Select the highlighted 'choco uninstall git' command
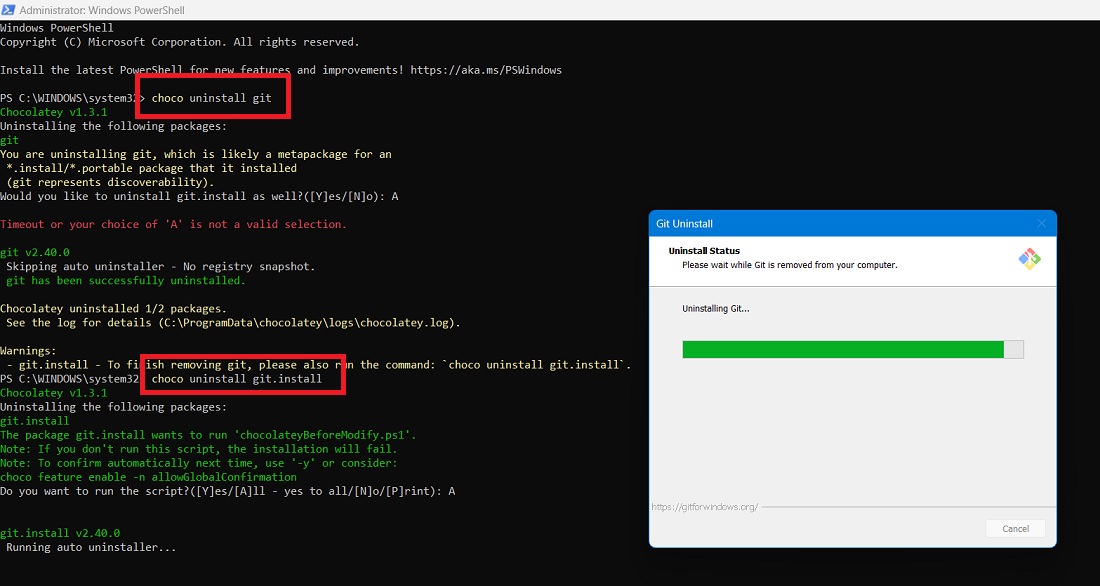1100x586 pixels. pyautogui.click(x=212, y=97)
